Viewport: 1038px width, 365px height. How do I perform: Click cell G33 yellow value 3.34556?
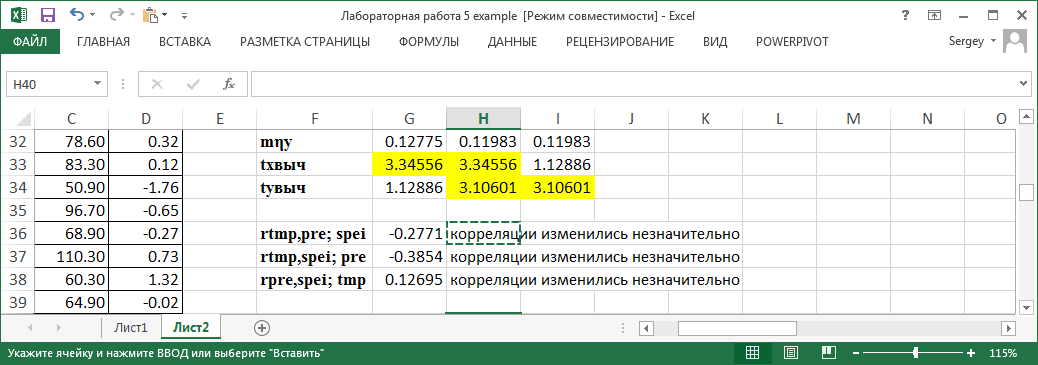coord(409,164)
